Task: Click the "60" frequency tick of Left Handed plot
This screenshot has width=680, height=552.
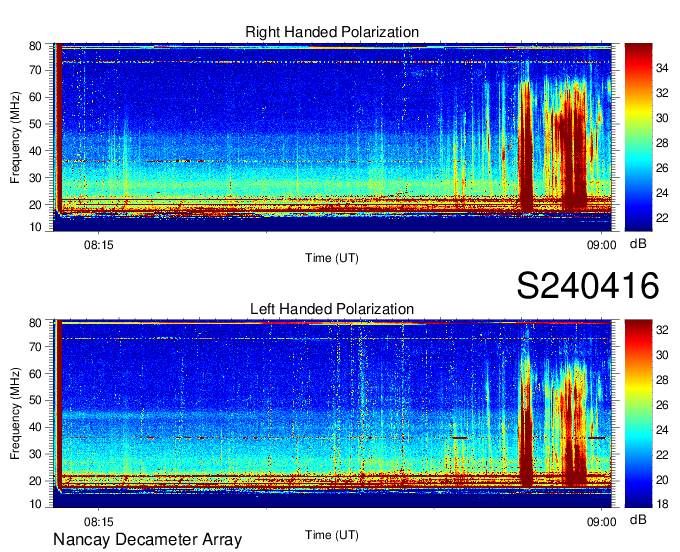Action: click(36, 373)
